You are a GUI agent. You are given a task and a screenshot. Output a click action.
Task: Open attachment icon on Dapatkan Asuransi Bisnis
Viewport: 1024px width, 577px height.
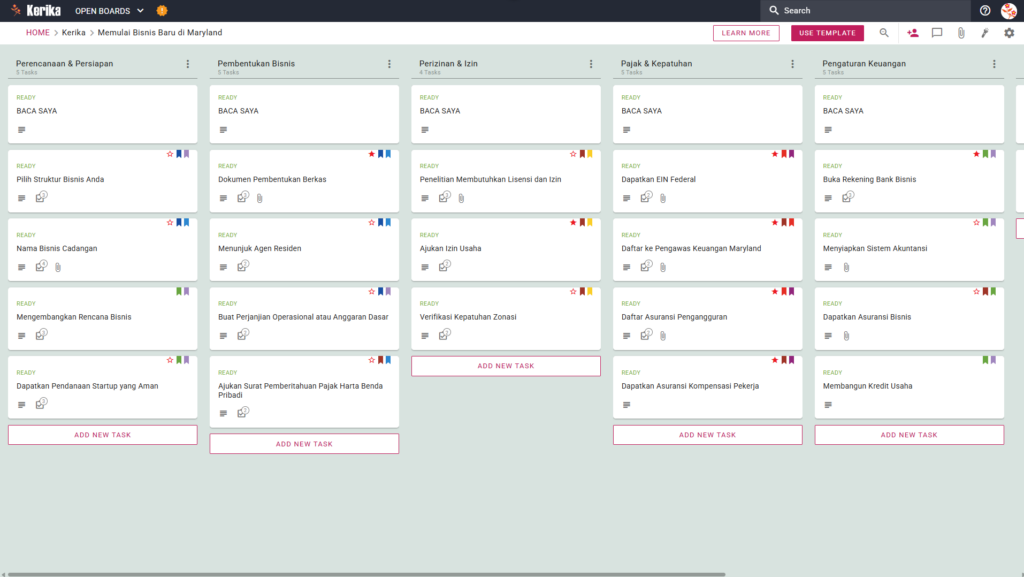(846, 336)
